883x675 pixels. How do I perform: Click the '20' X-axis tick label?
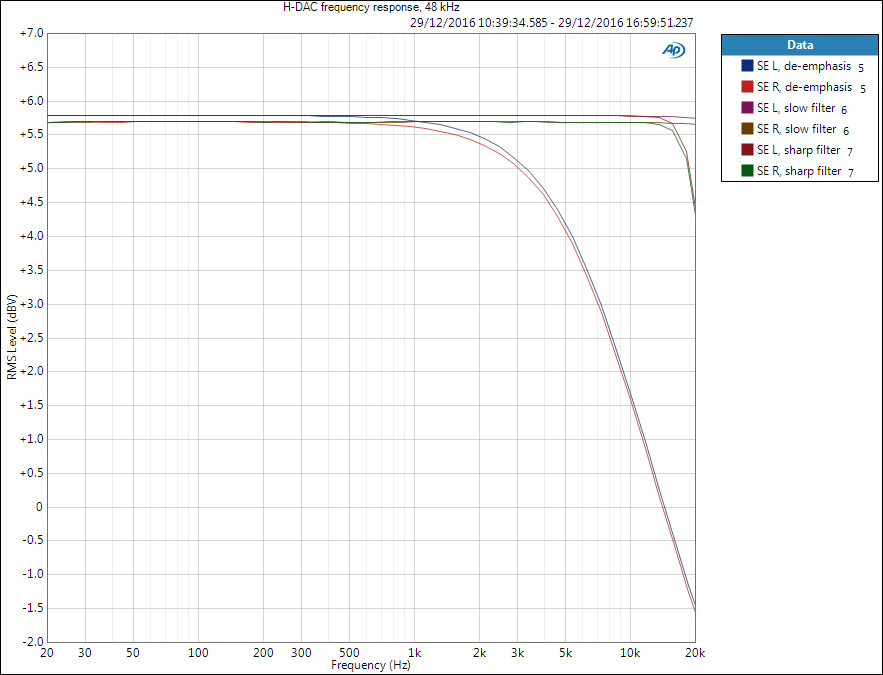pyautogui.click(x=47, y=653)
